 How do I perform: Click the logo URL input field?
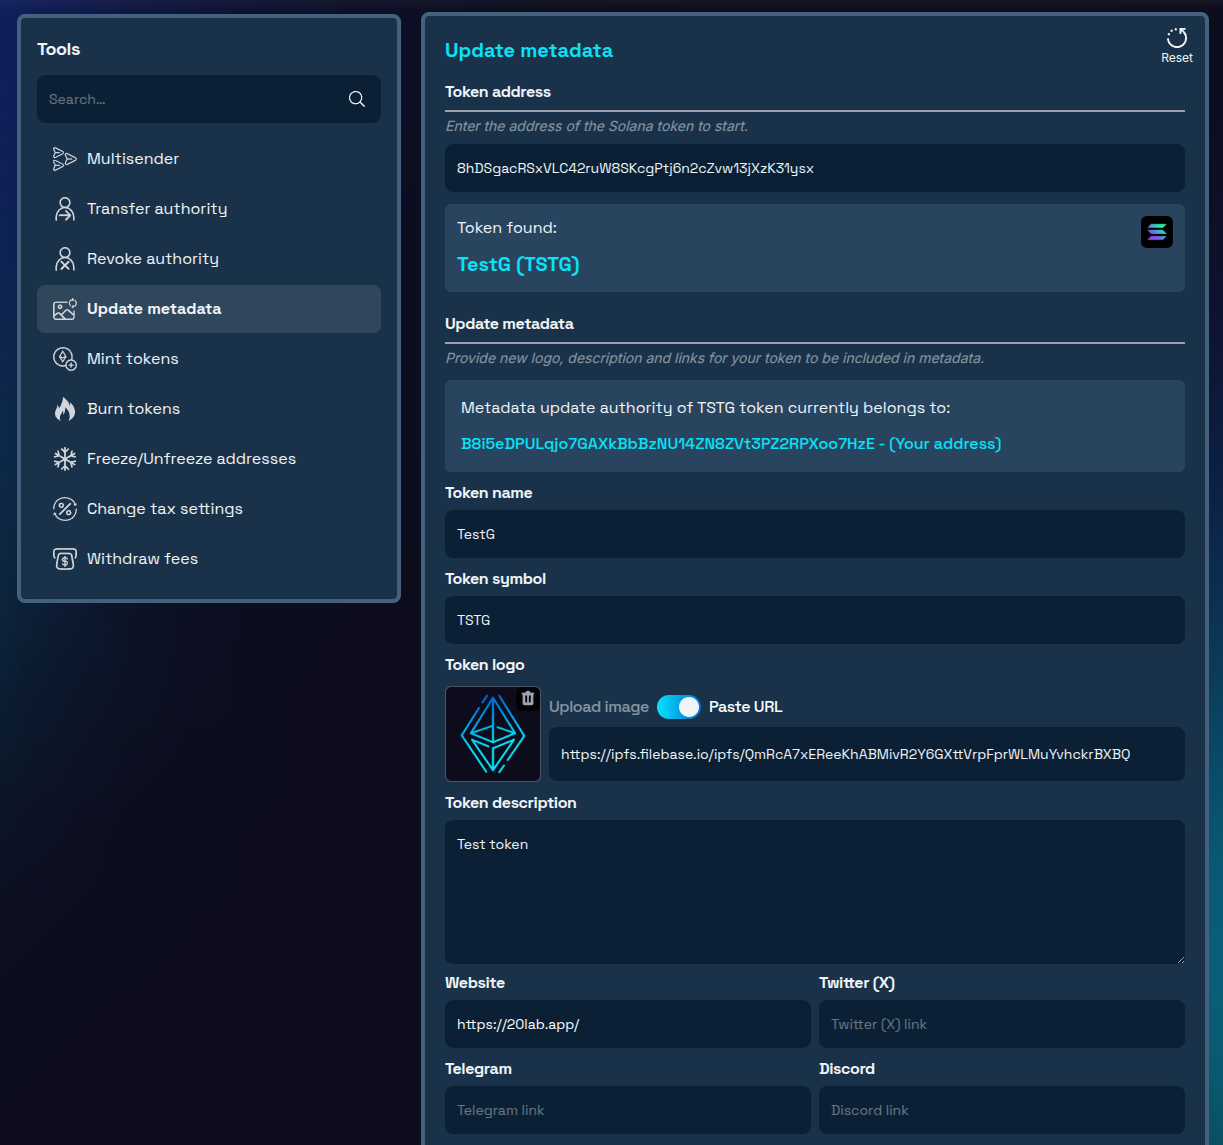(867, 754)
